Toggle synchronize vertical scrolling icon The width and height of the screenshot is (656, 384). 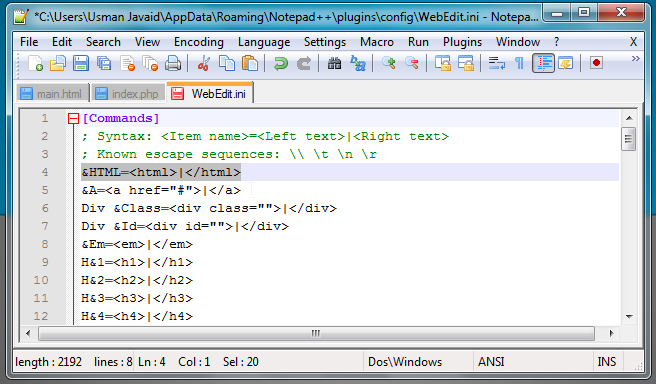pyautogui.click(x=443, y=64)
